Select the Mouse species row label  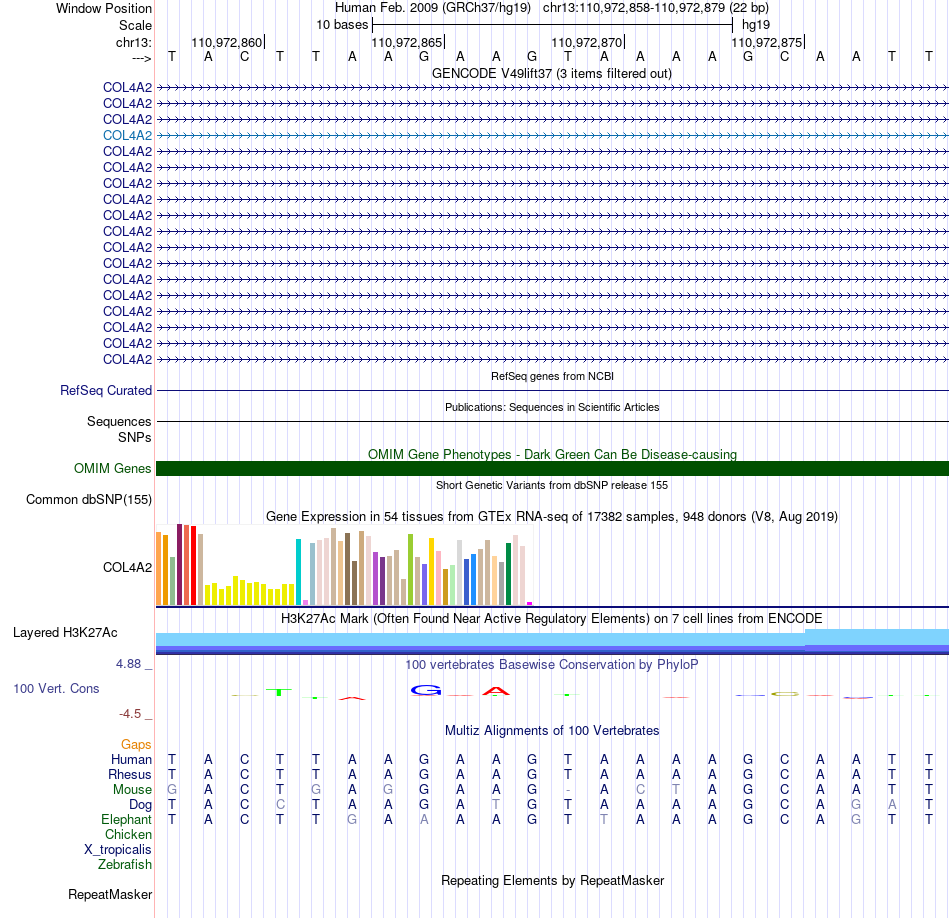[132, 790]
